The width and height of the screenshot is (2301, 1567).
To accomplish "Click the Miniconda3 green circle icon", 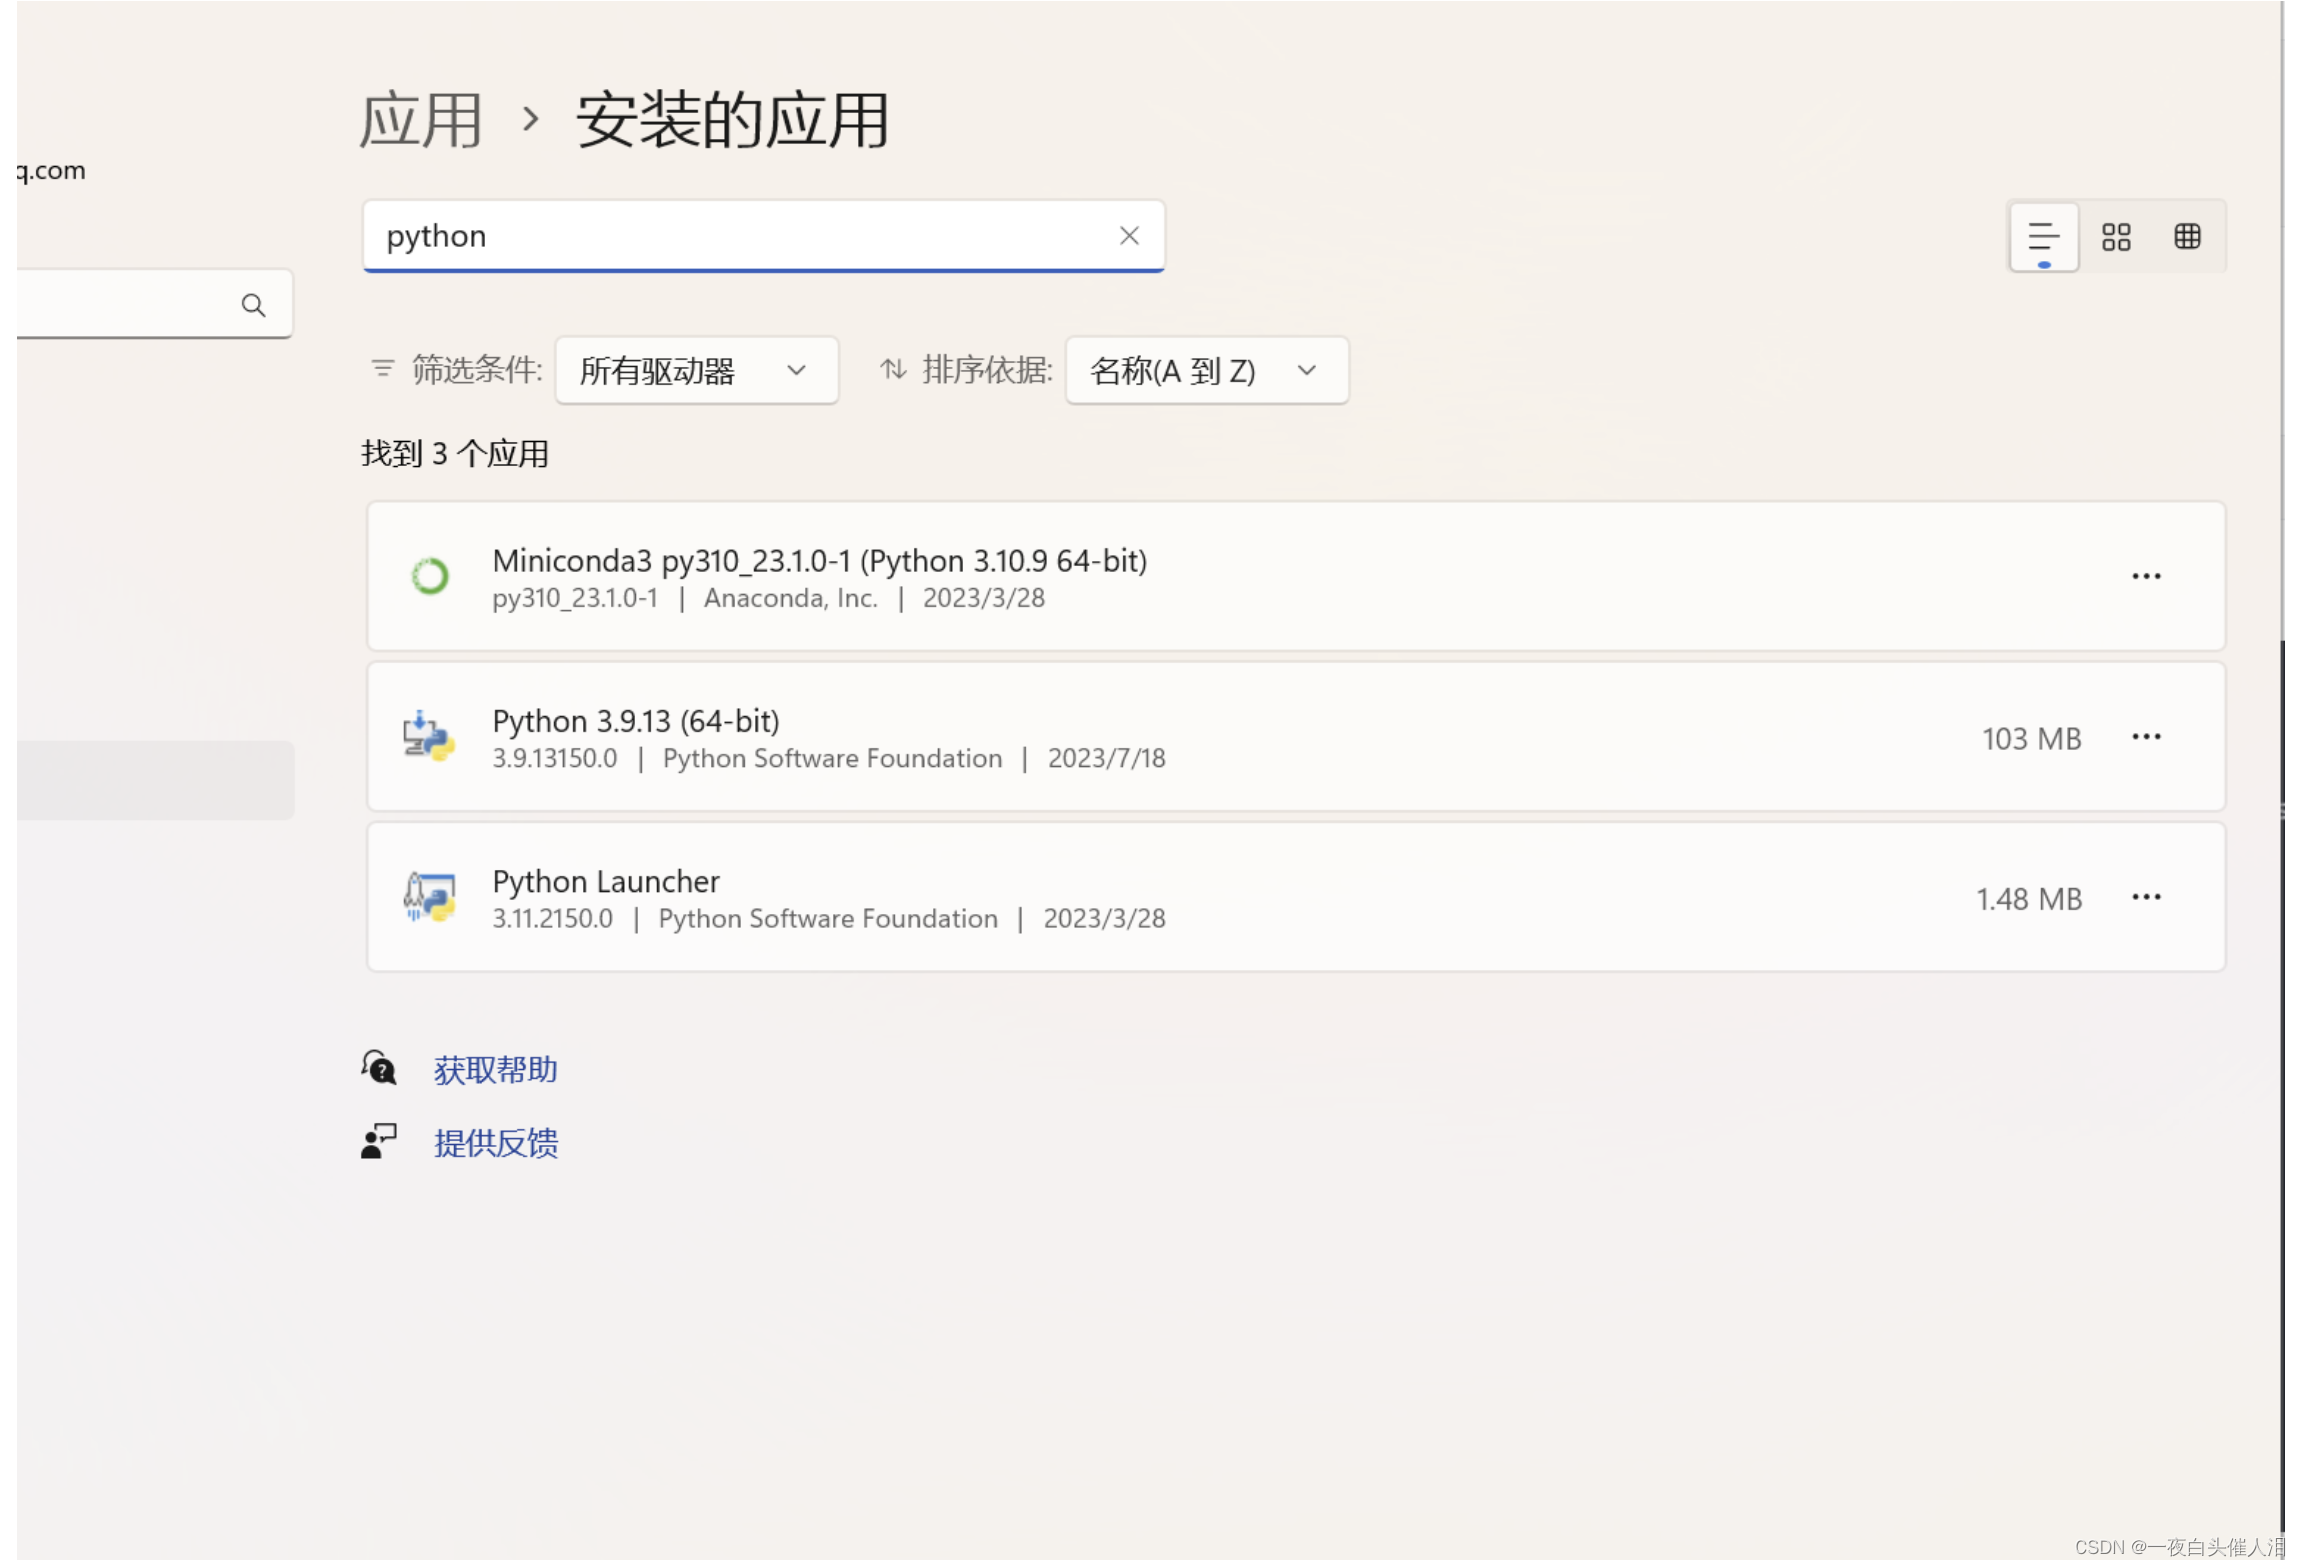I will pos(430,577).
